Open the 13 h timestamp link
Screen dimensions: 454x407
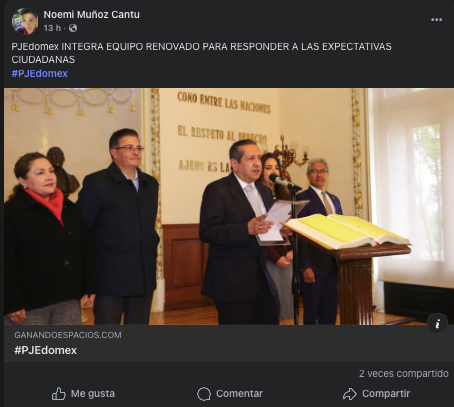click(52, 28)
